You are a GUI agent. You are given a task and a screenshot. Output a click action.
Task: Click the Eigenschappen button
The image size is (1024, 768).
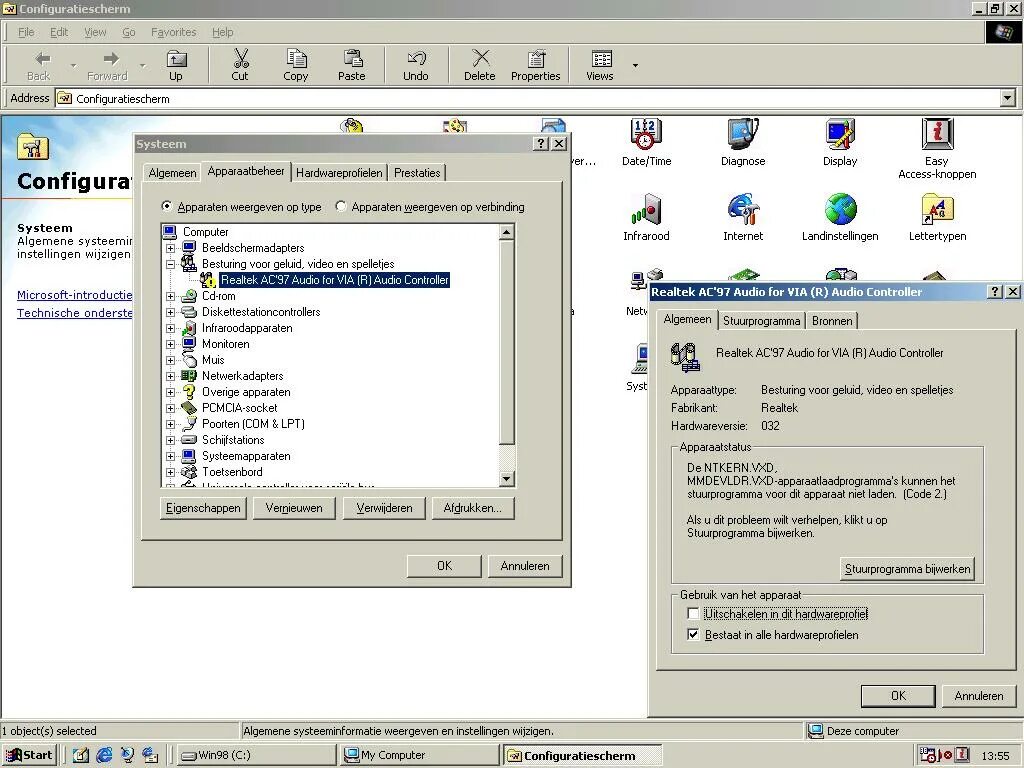pyautogui.click(x=203, y=508)
